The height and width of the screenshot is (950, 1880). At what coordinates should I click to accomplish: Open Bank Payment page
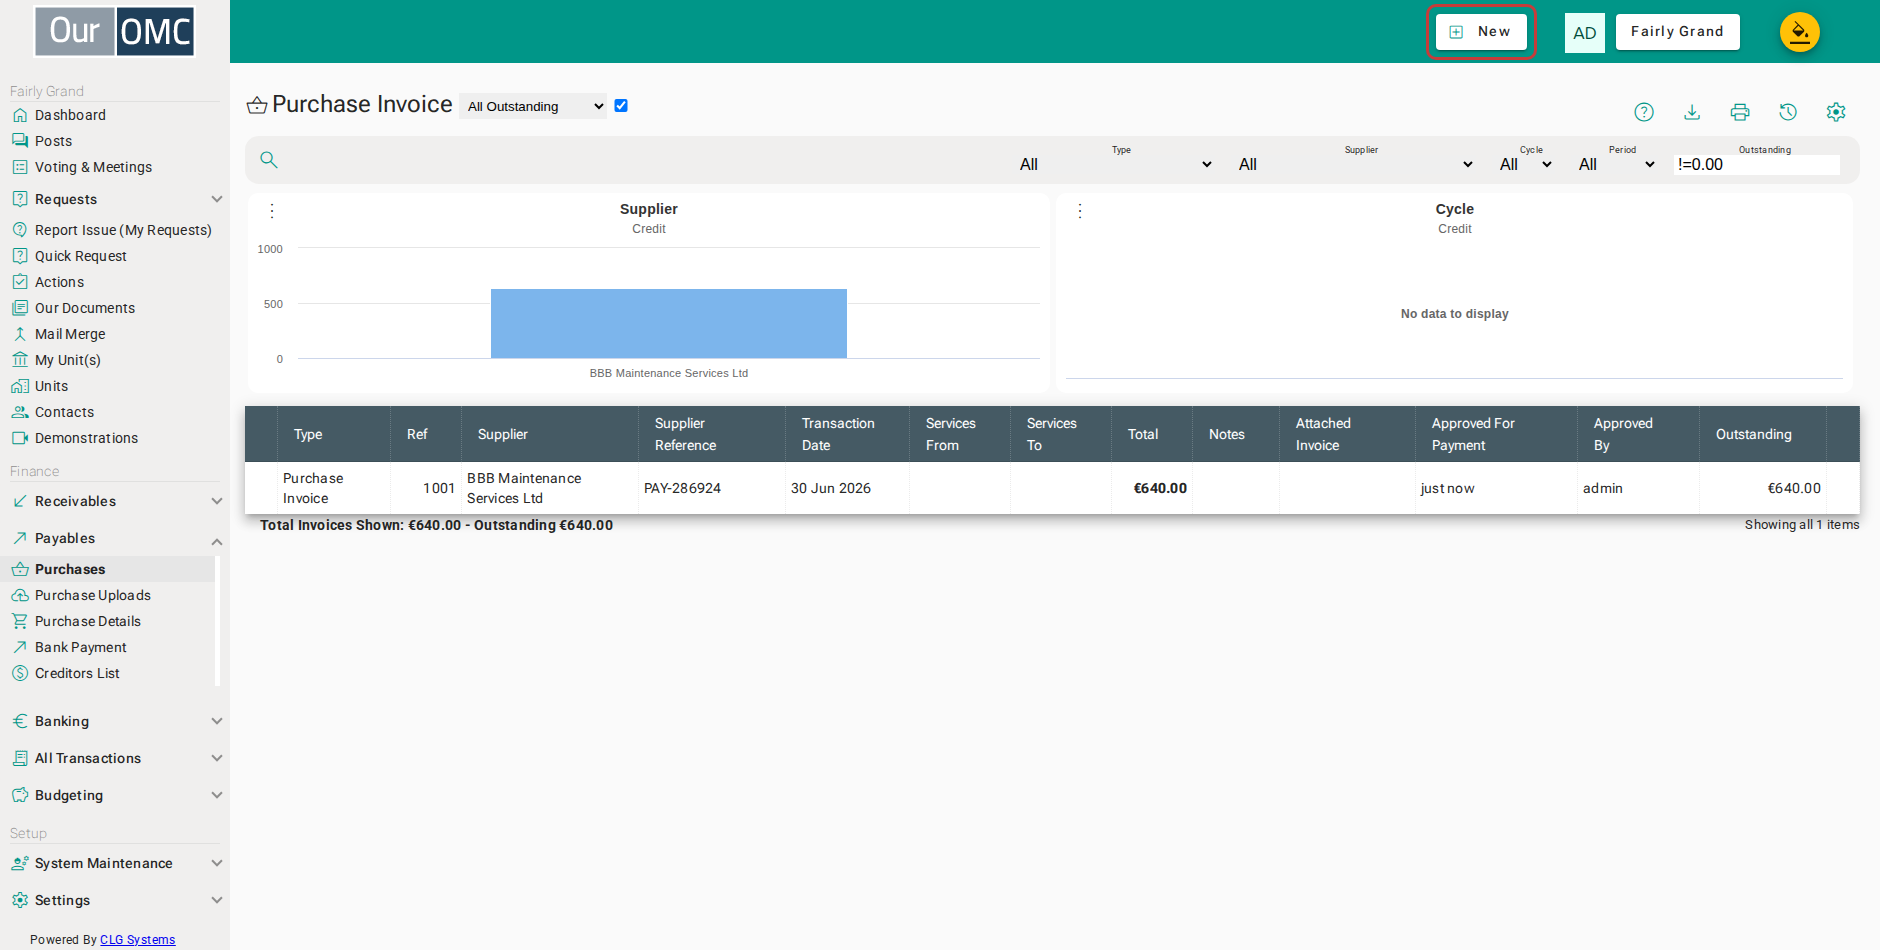(81, 647)
